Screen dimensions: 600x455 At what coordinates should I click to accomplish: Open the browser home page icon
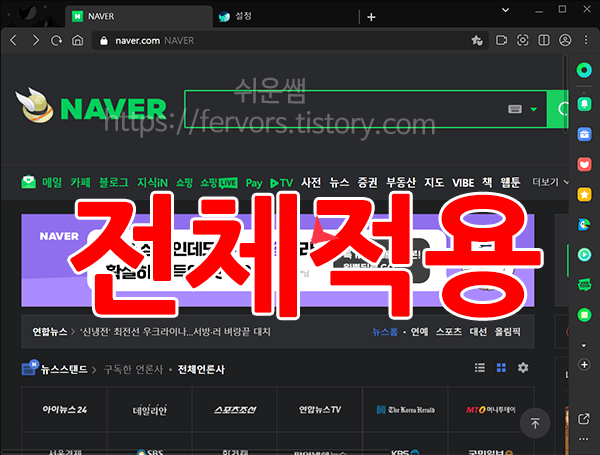[x=78, y=40]
